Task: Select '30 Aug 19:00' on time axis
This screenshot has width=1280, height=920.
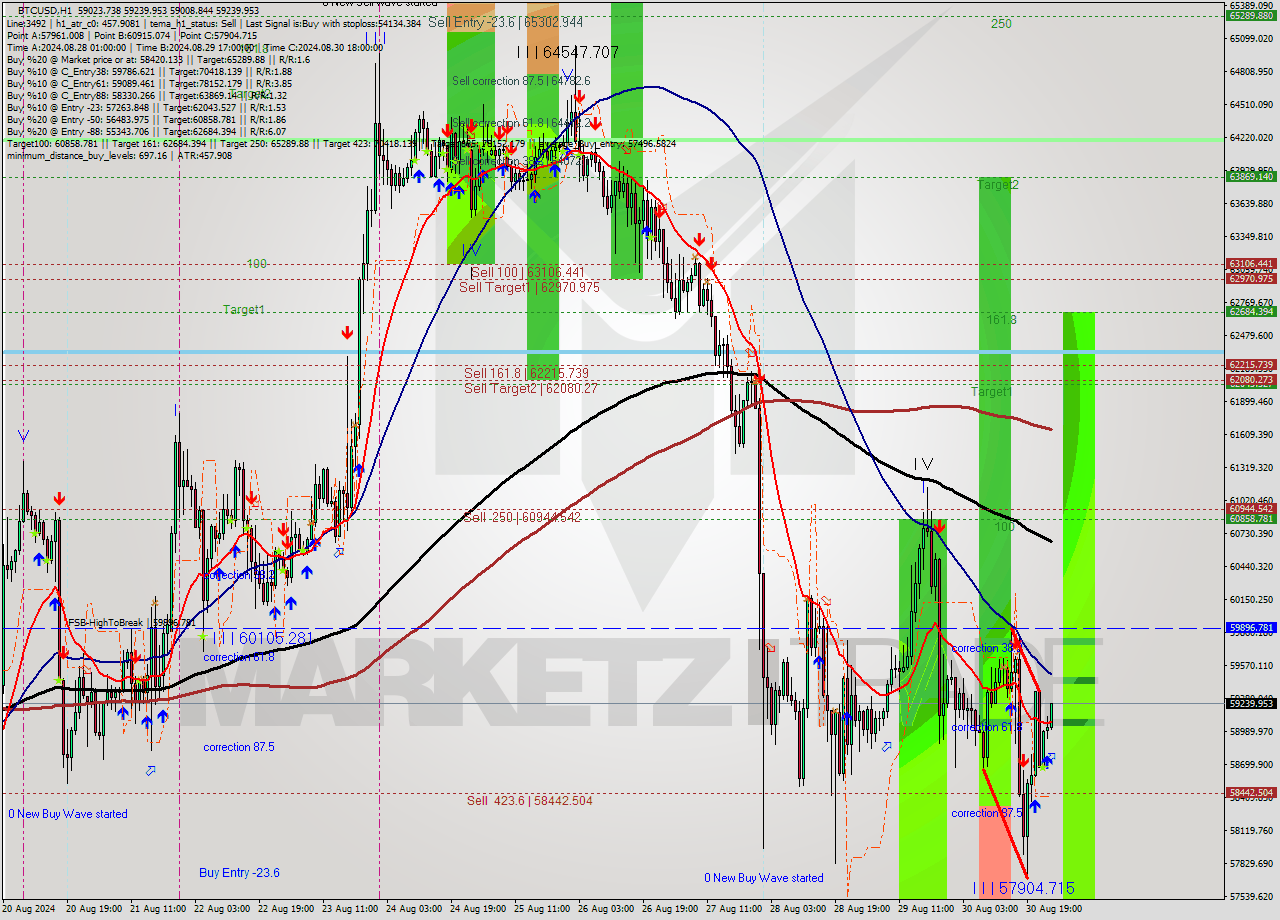Action: tap(1056, 910)
